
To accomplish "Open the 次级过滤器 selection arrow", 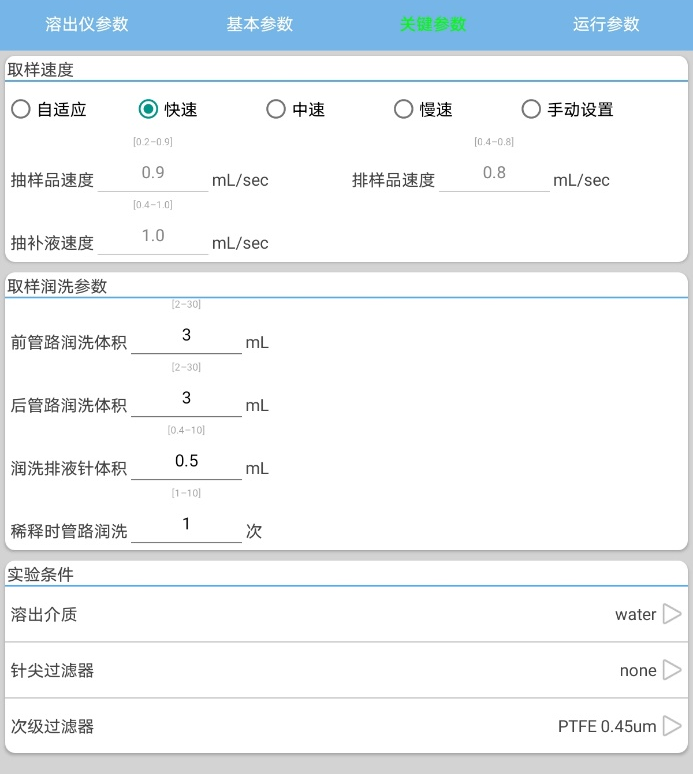I will click(672, 726).
